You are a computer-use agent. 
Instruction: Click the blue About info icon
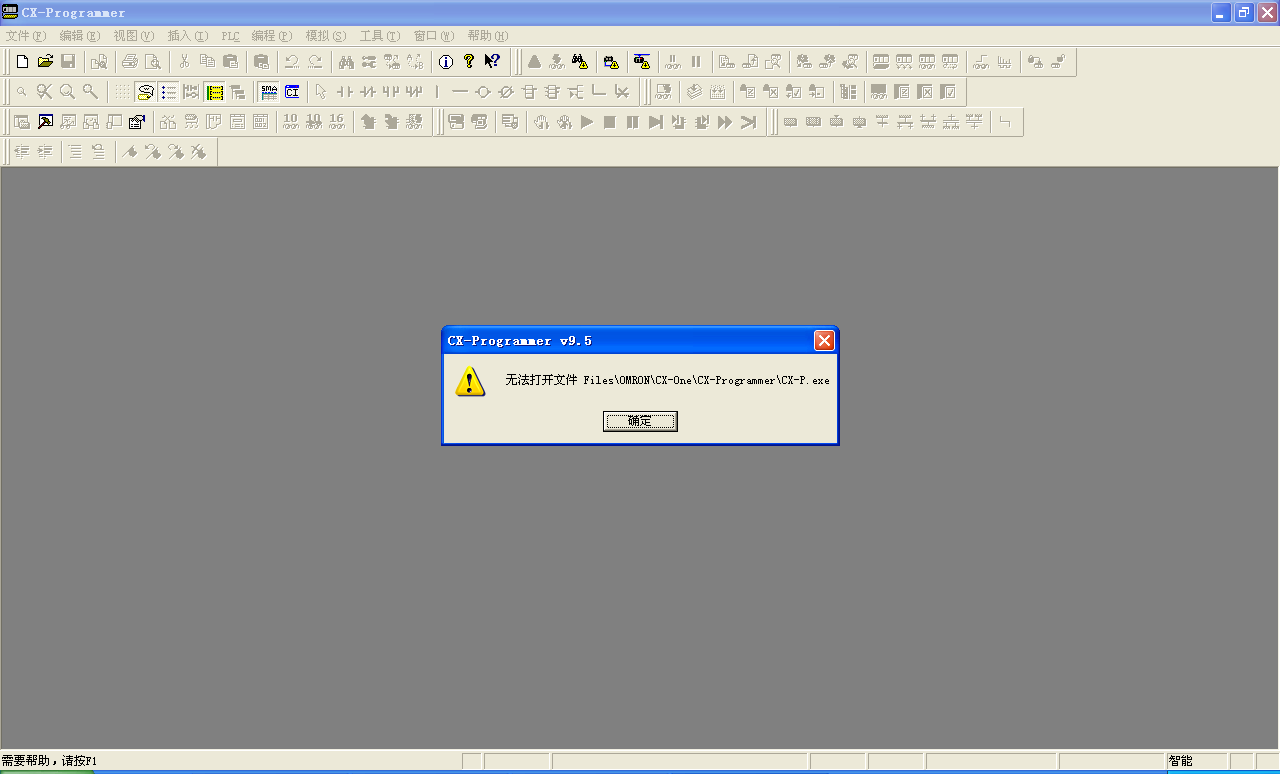click(x=446, y=62)
